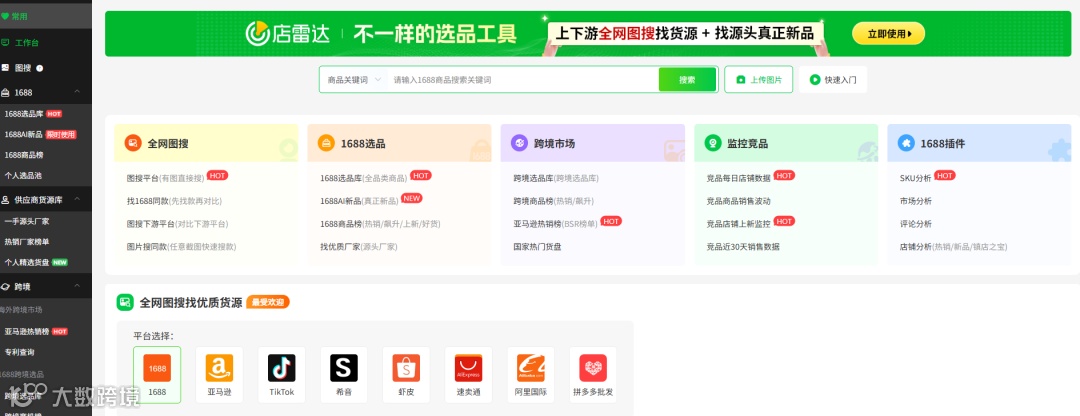Screen dimensions: 1080x416
Task: Open the 1688选品库 link in 1688选品 card
Action: tap(364, 178)
